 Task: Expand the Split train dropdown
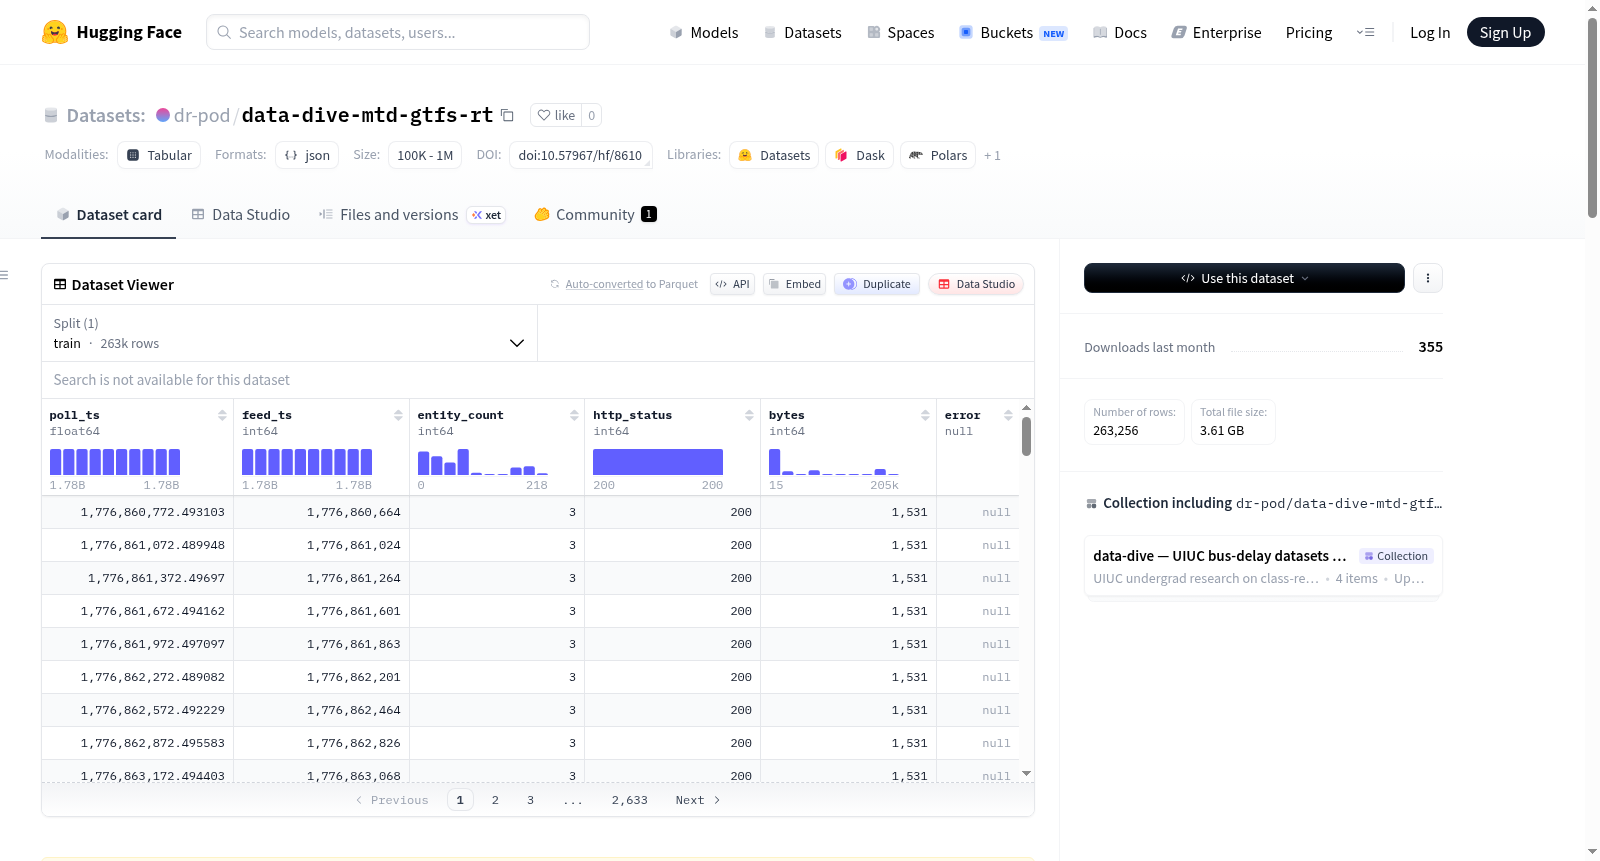(289, 333)
